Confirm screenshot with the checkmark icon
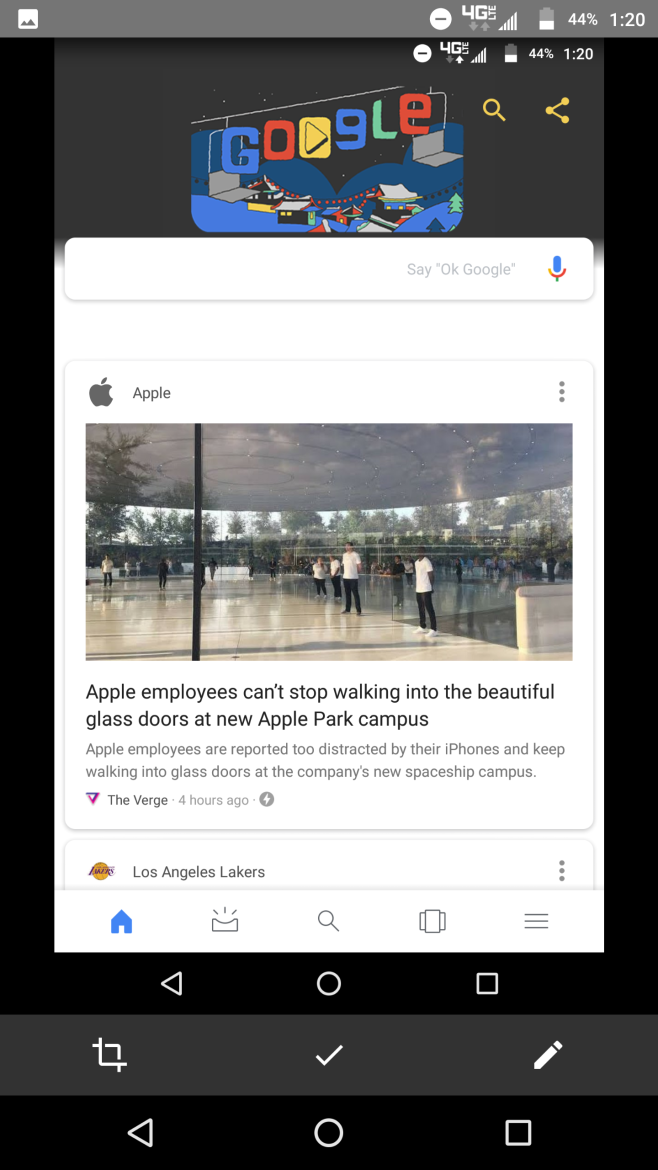658x1170 pixels. (x=329, y=1054)
